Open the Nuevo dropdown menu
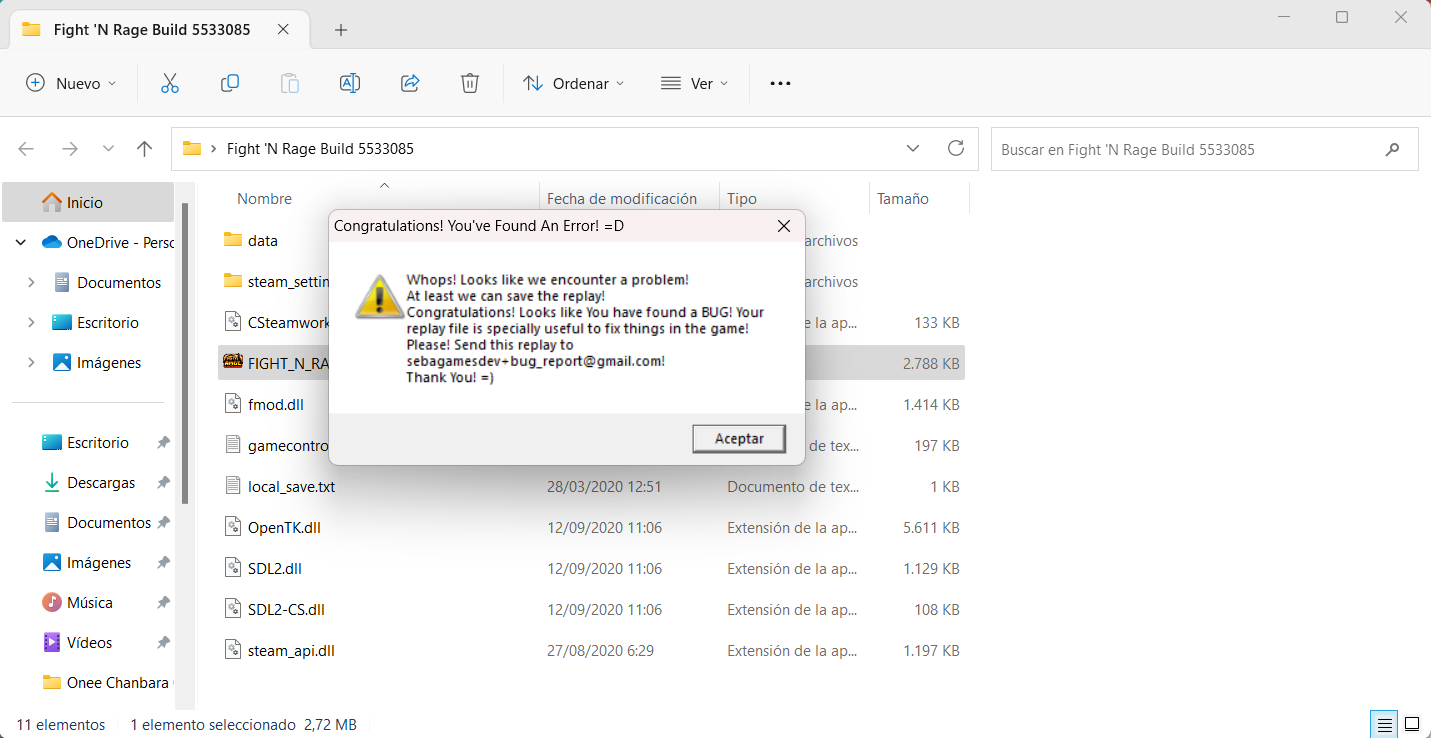Screen dimensions: 1431x738 [x=71, y=84]
